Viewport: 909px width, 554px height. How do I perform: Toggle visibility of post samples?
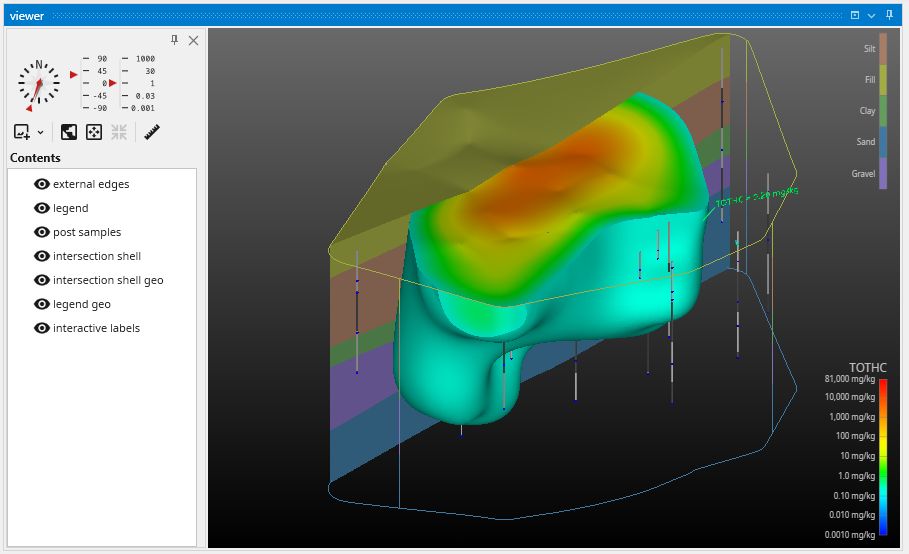pos(42,232)
